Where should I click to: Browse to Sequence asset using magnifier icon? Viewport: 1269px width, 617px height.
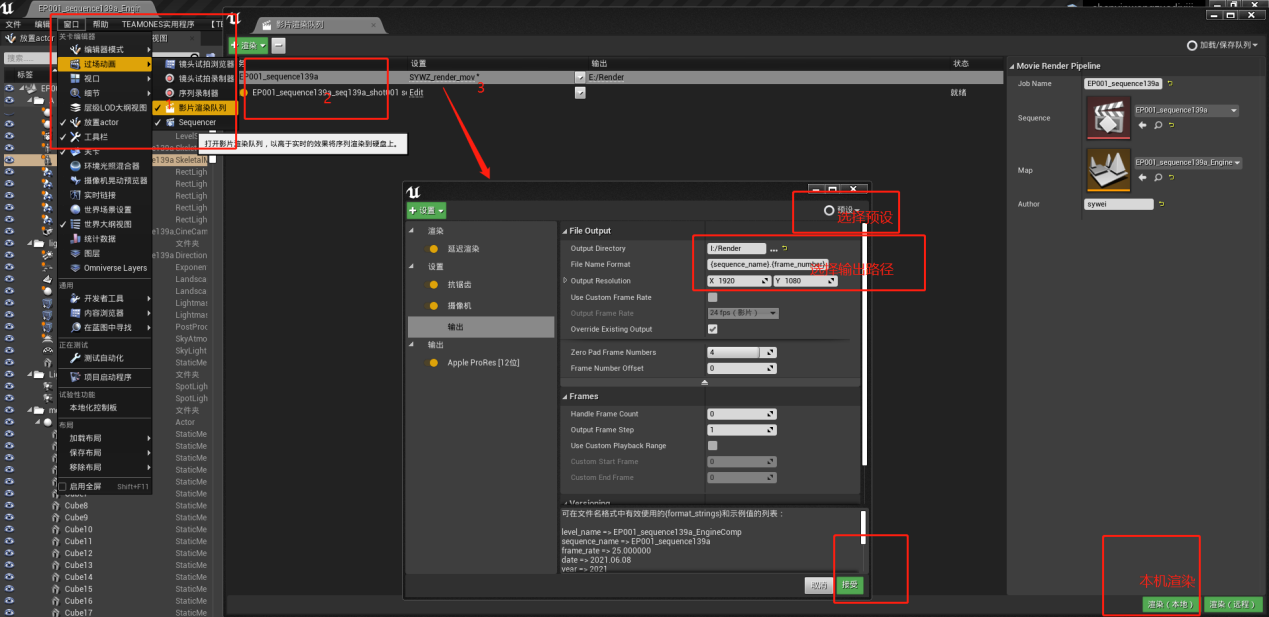coord(1158,125)
